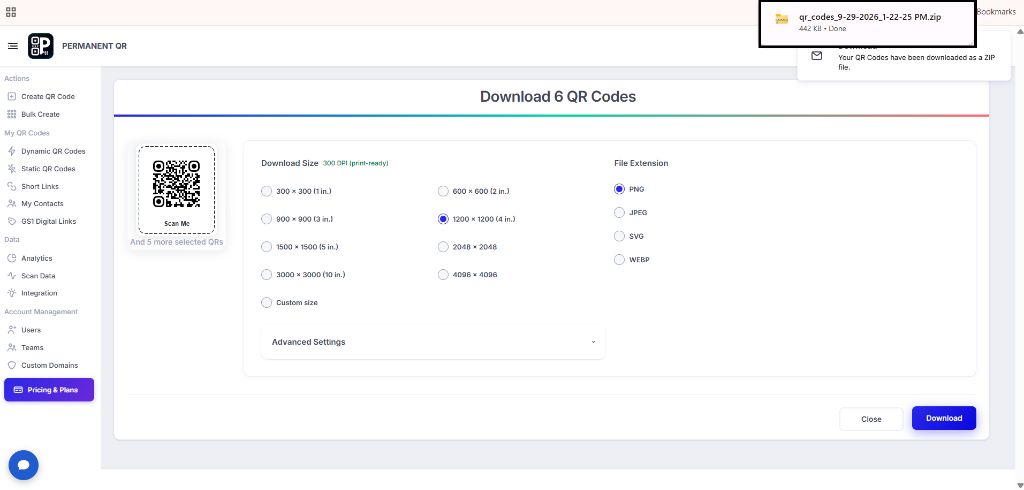Click the Bulk Create grid icon
Viewport: 1024px width, 490px height.
tap(11, 114)
